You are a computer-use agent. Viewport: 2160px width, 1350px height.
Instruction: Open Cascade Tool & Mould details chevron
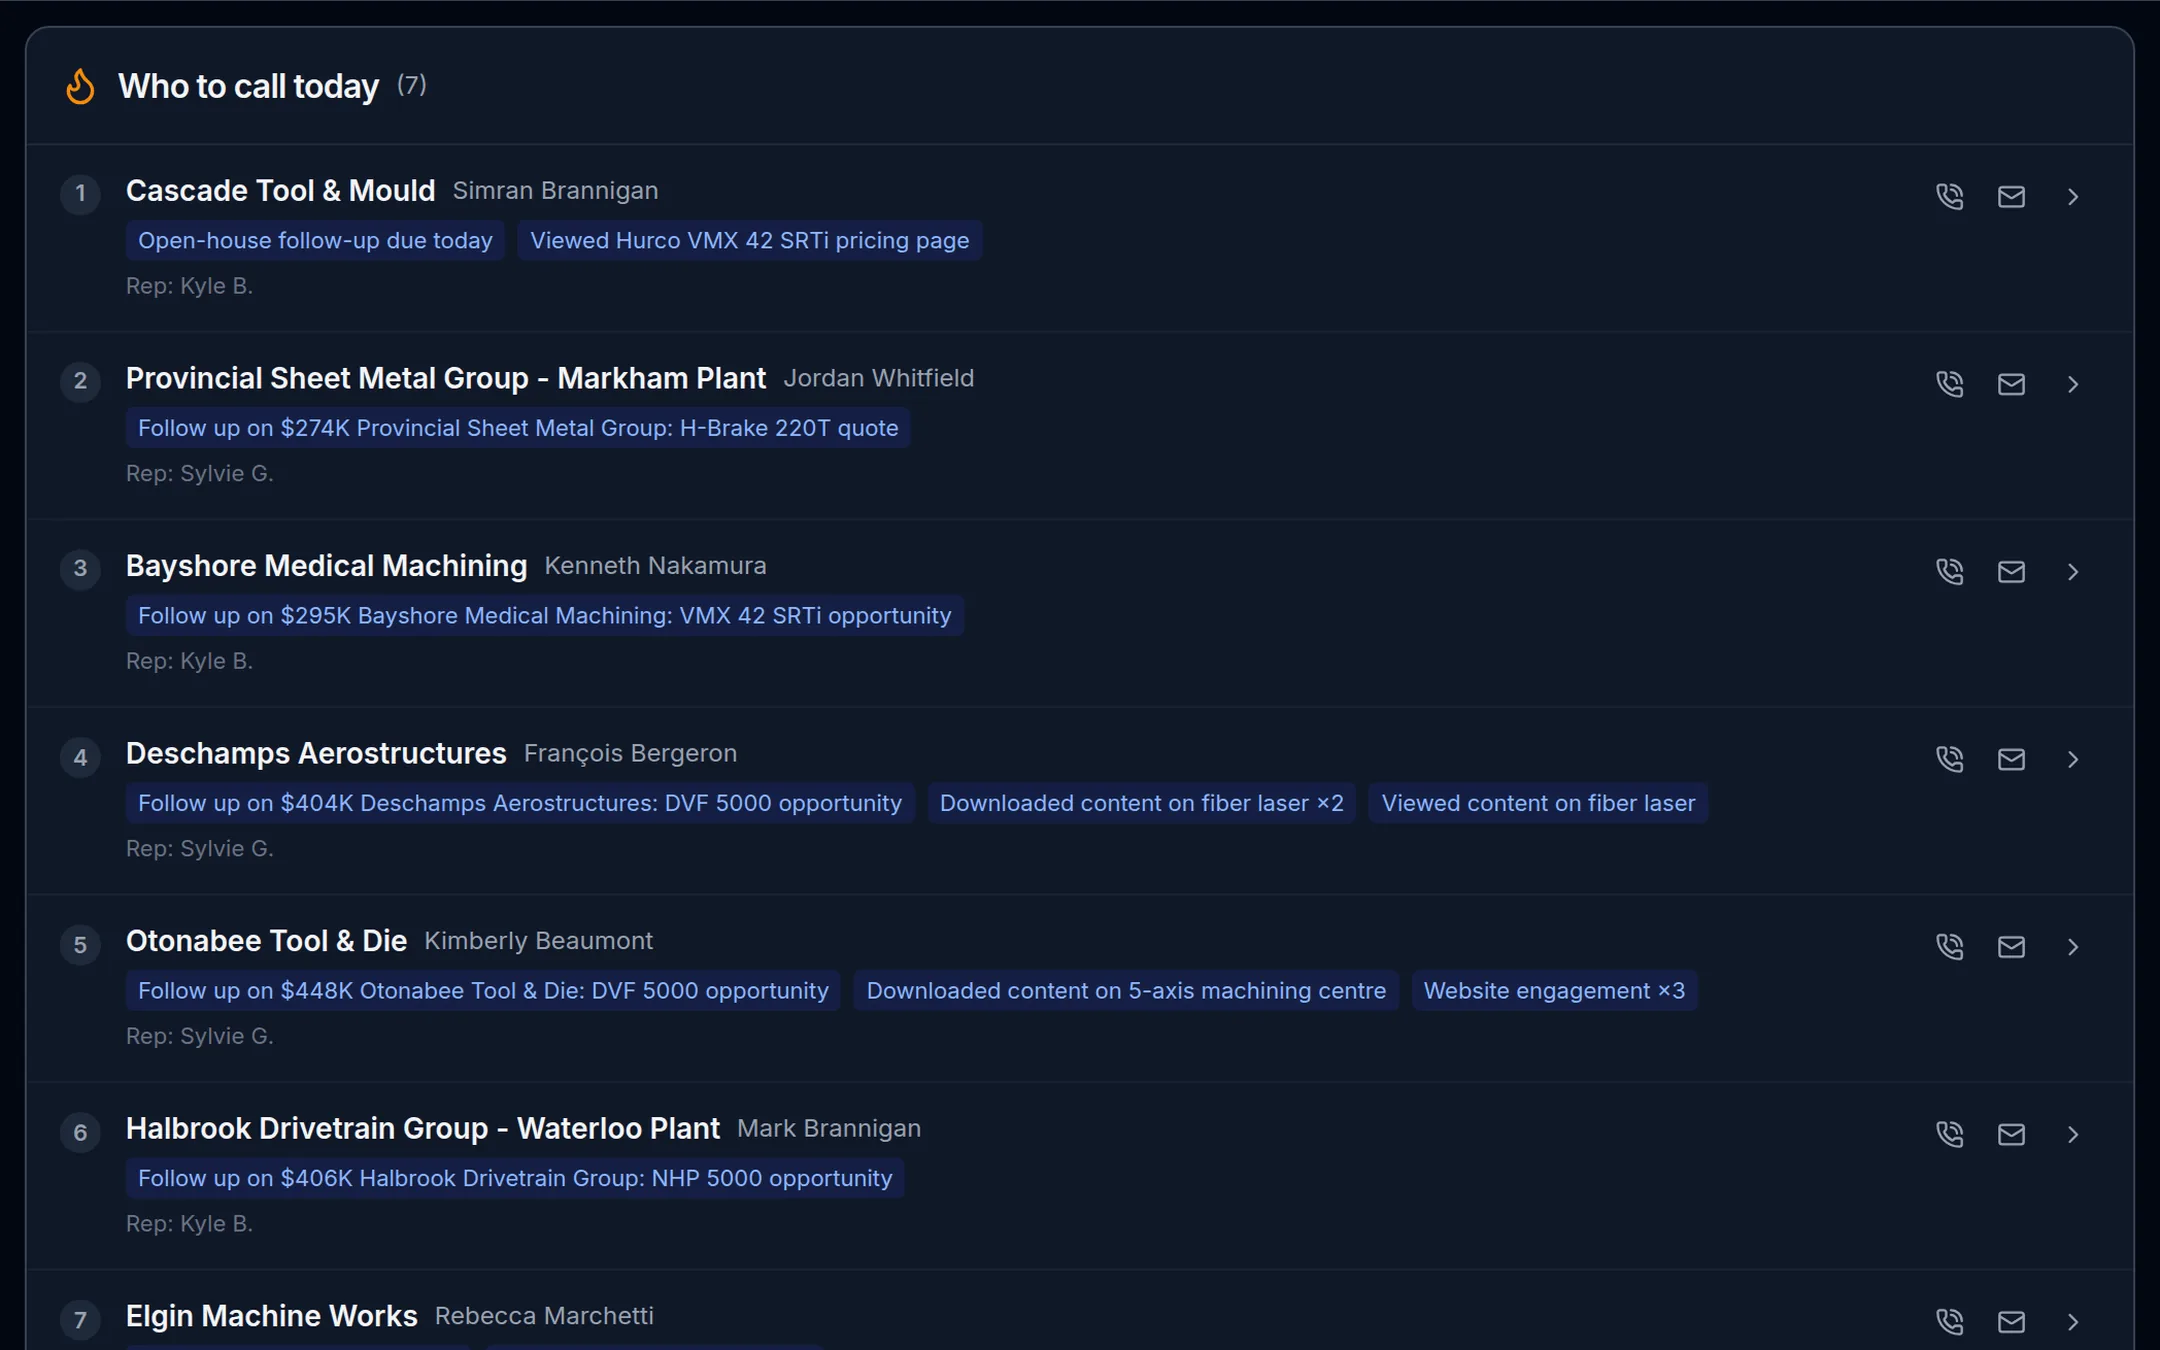point(2073,196)
